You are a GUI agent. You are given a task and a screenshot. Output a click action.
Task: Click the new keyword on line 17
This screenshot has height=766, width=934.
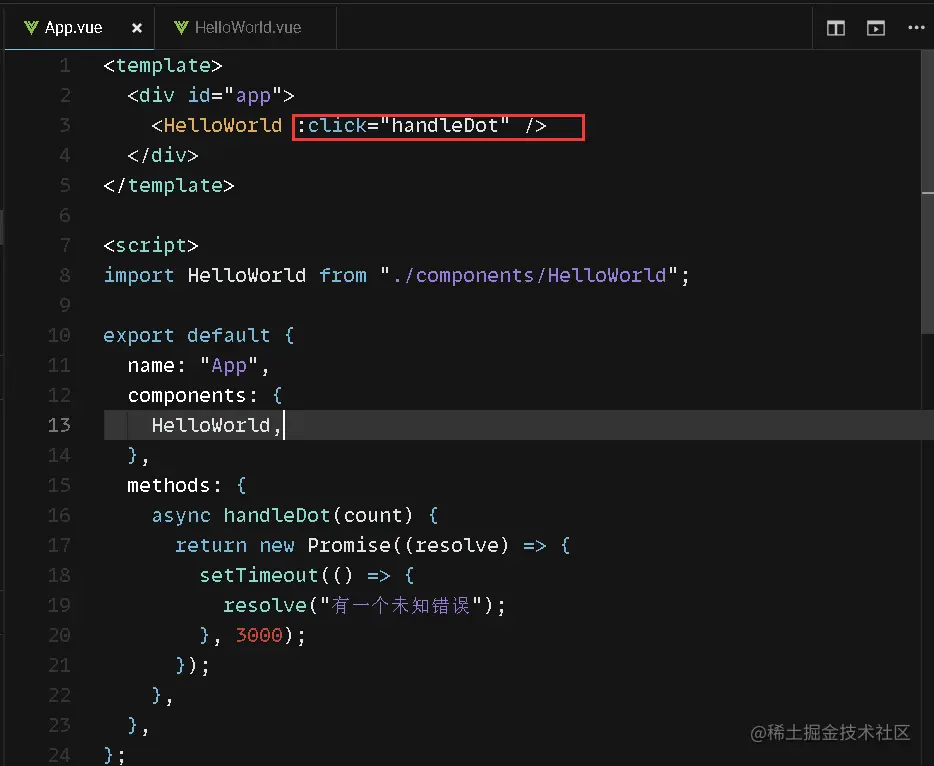tap(277, 545)
